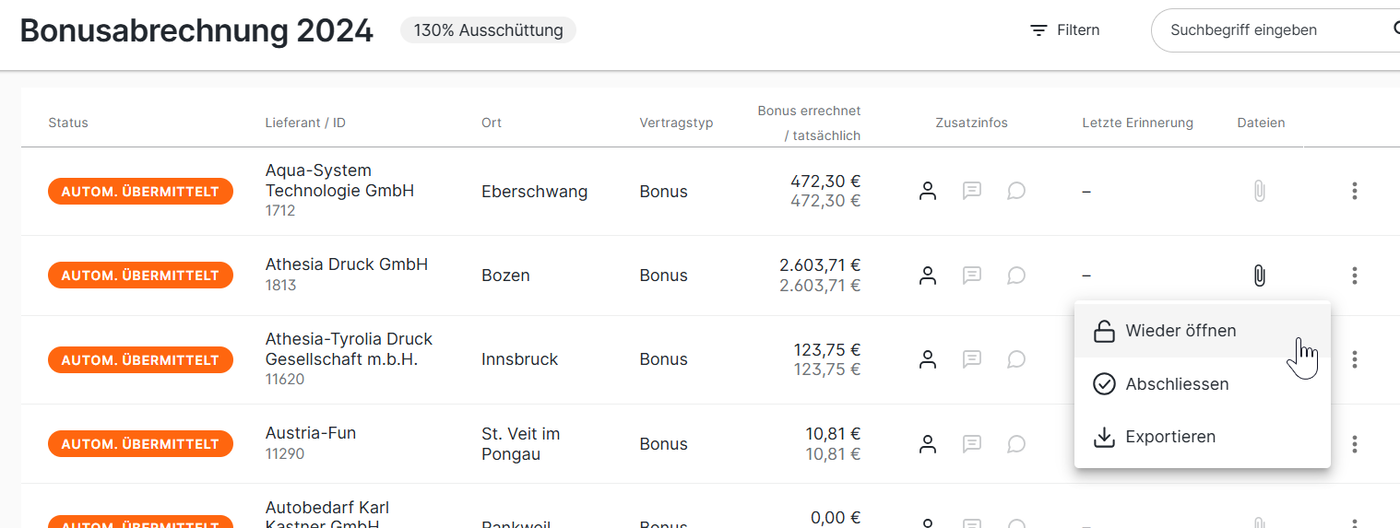Open the note icon for Athesia Druck GmbH
This screenshot has height=528, width=1400.
pyautogui.click(x=972, y=275)
